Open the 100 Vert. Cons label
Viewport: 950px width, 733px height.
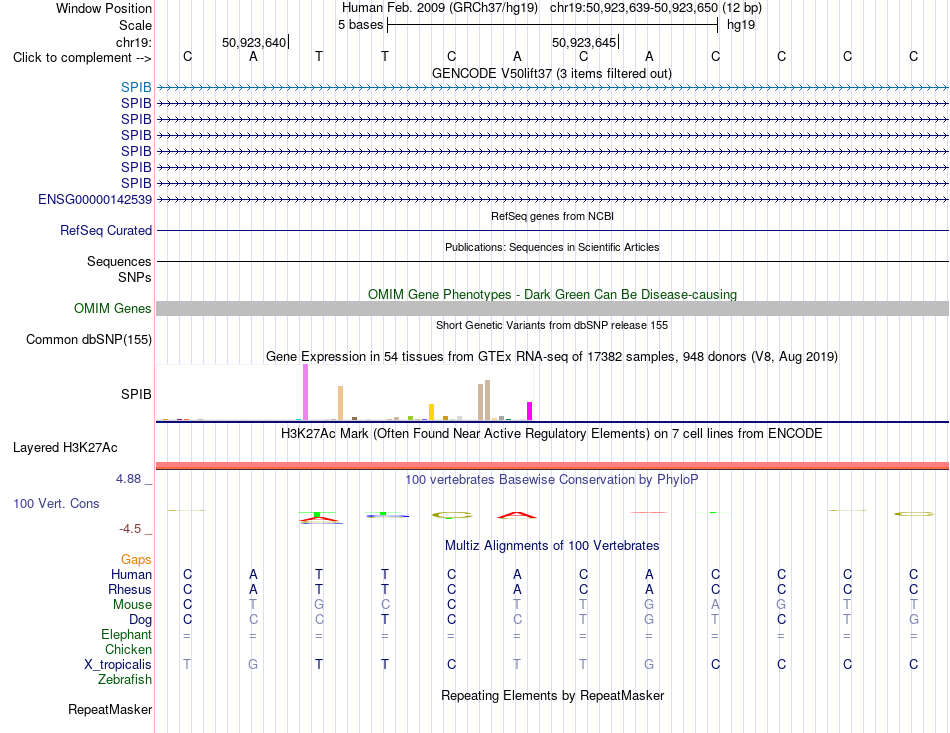pyautogui.click(x=56, y=503)
